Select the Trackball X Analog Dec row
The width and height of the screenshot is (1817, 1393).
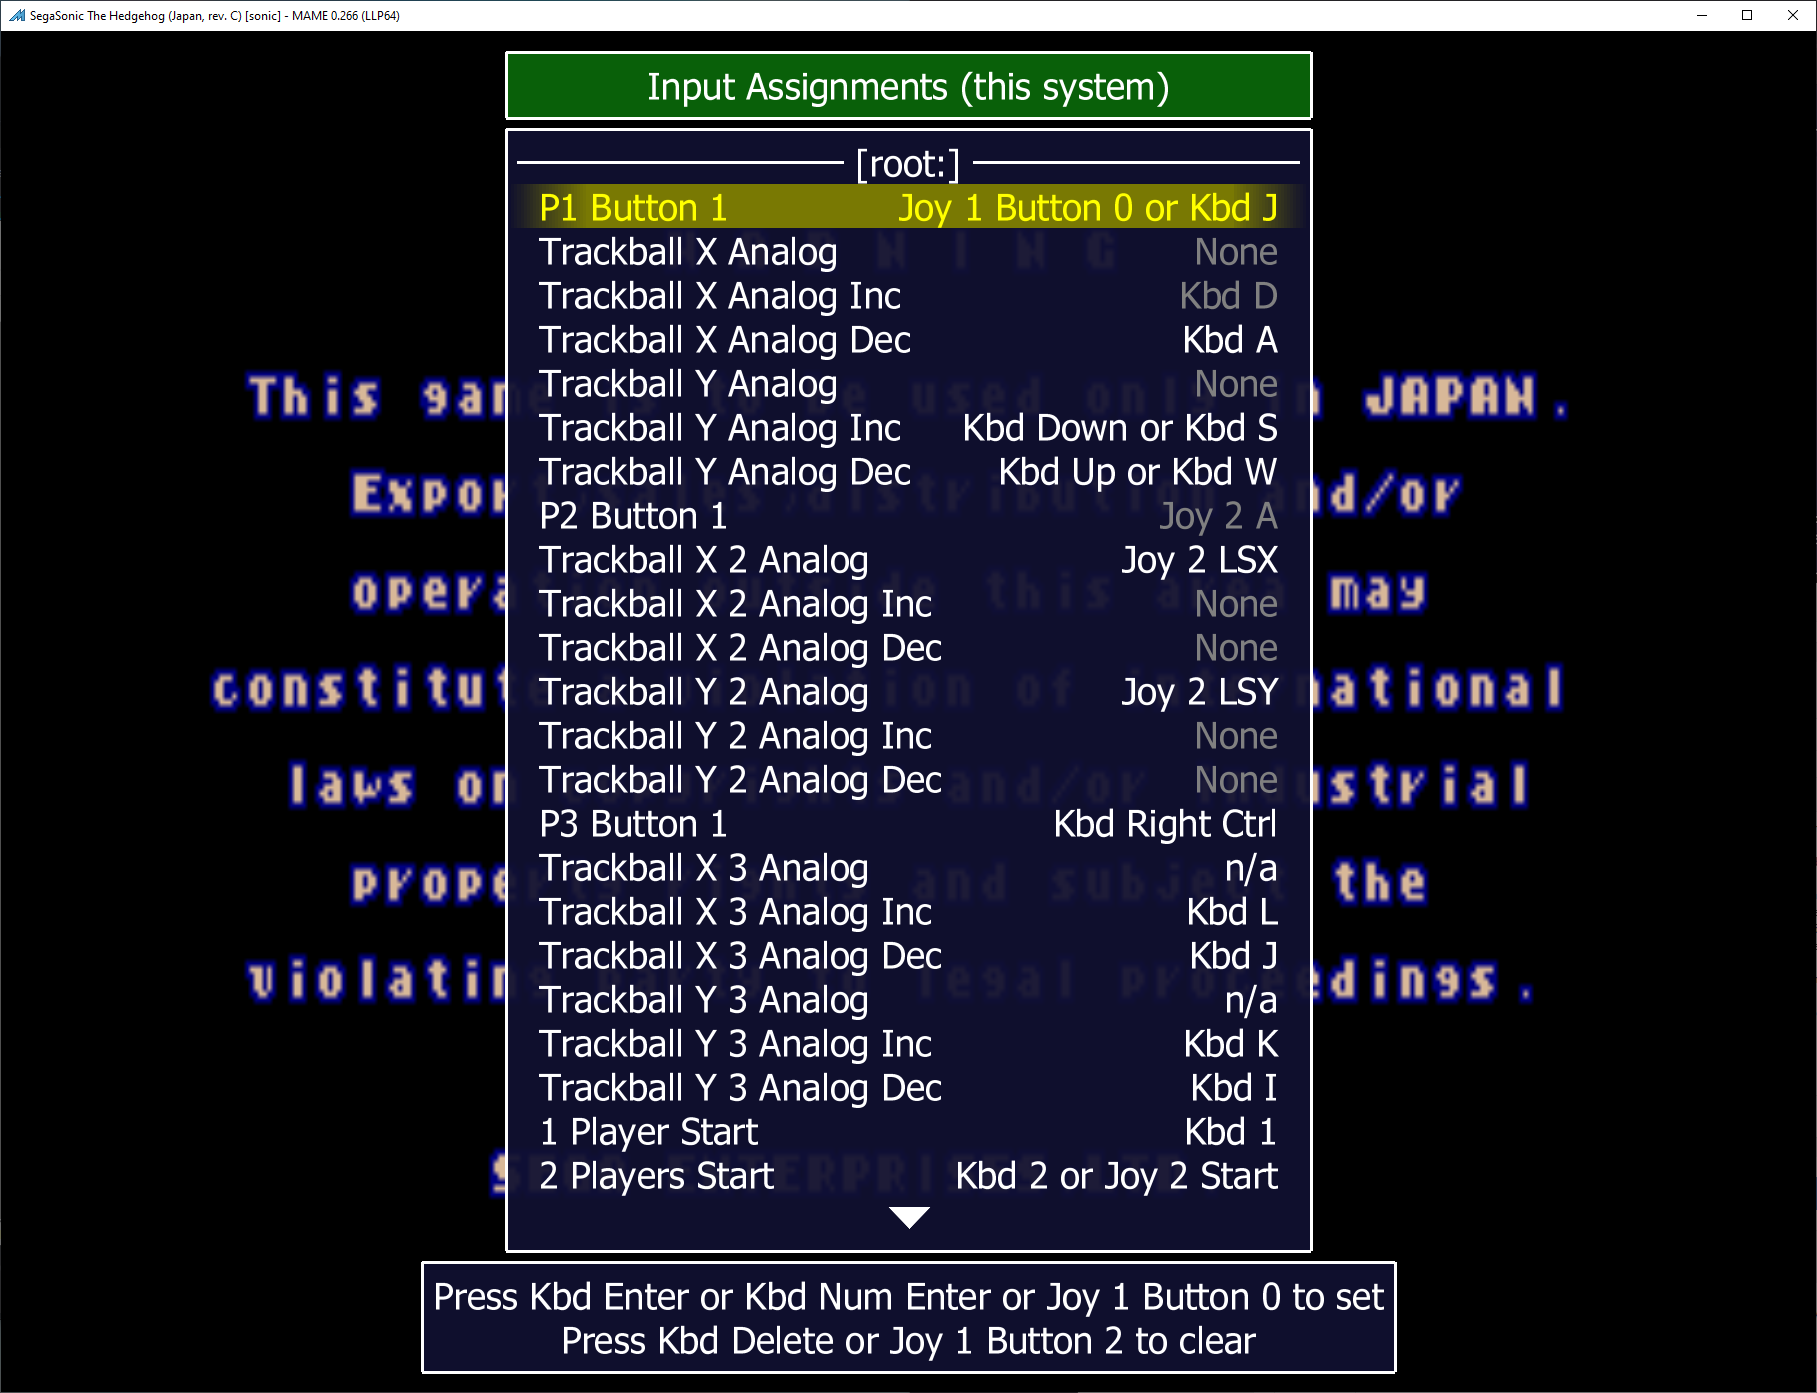[908, 339]
